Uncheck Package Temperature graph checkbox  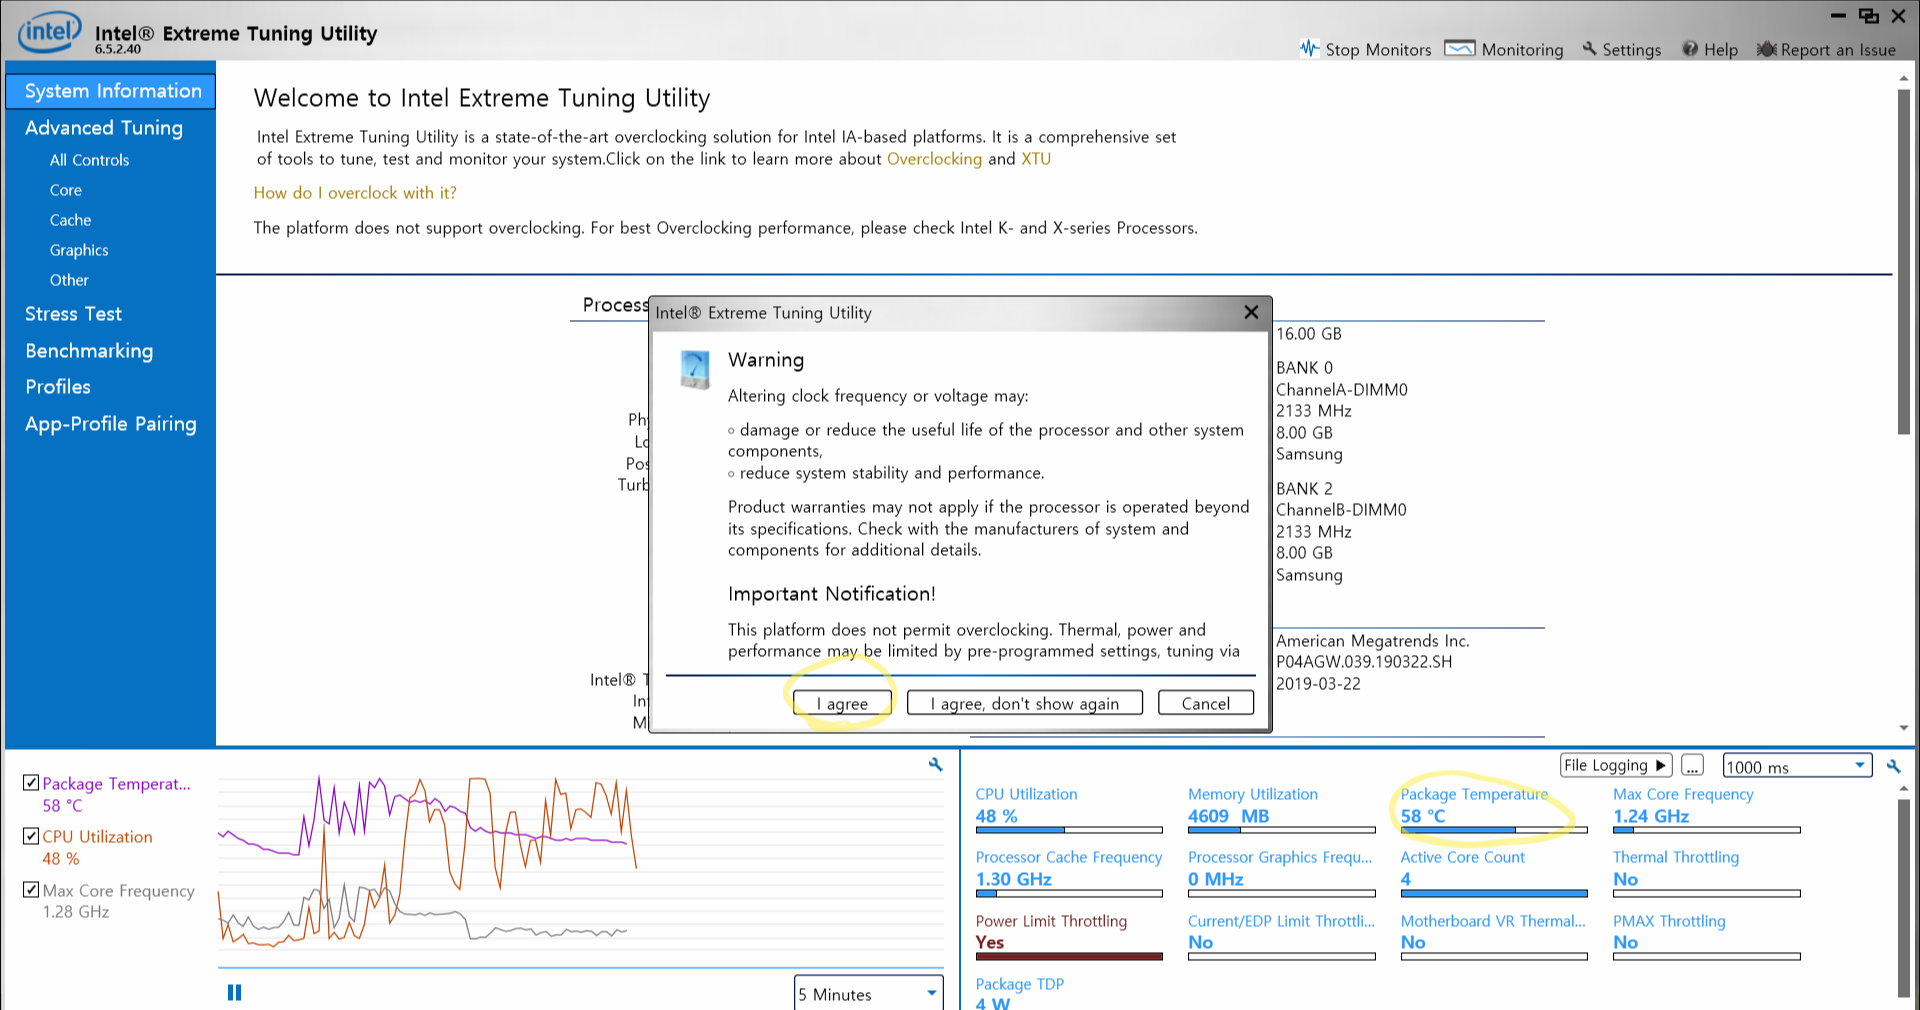coord(31,782)
